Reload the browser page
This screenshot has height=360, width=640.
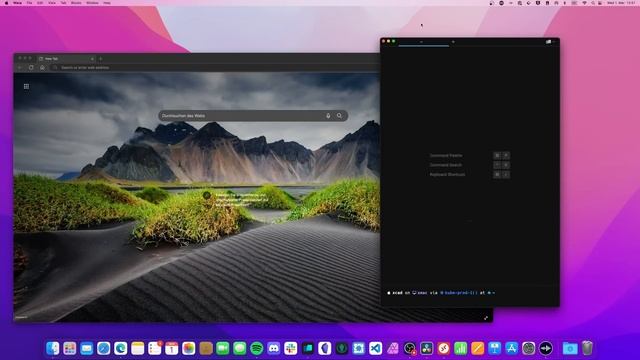pyautogui.click(x=31, y=67)
